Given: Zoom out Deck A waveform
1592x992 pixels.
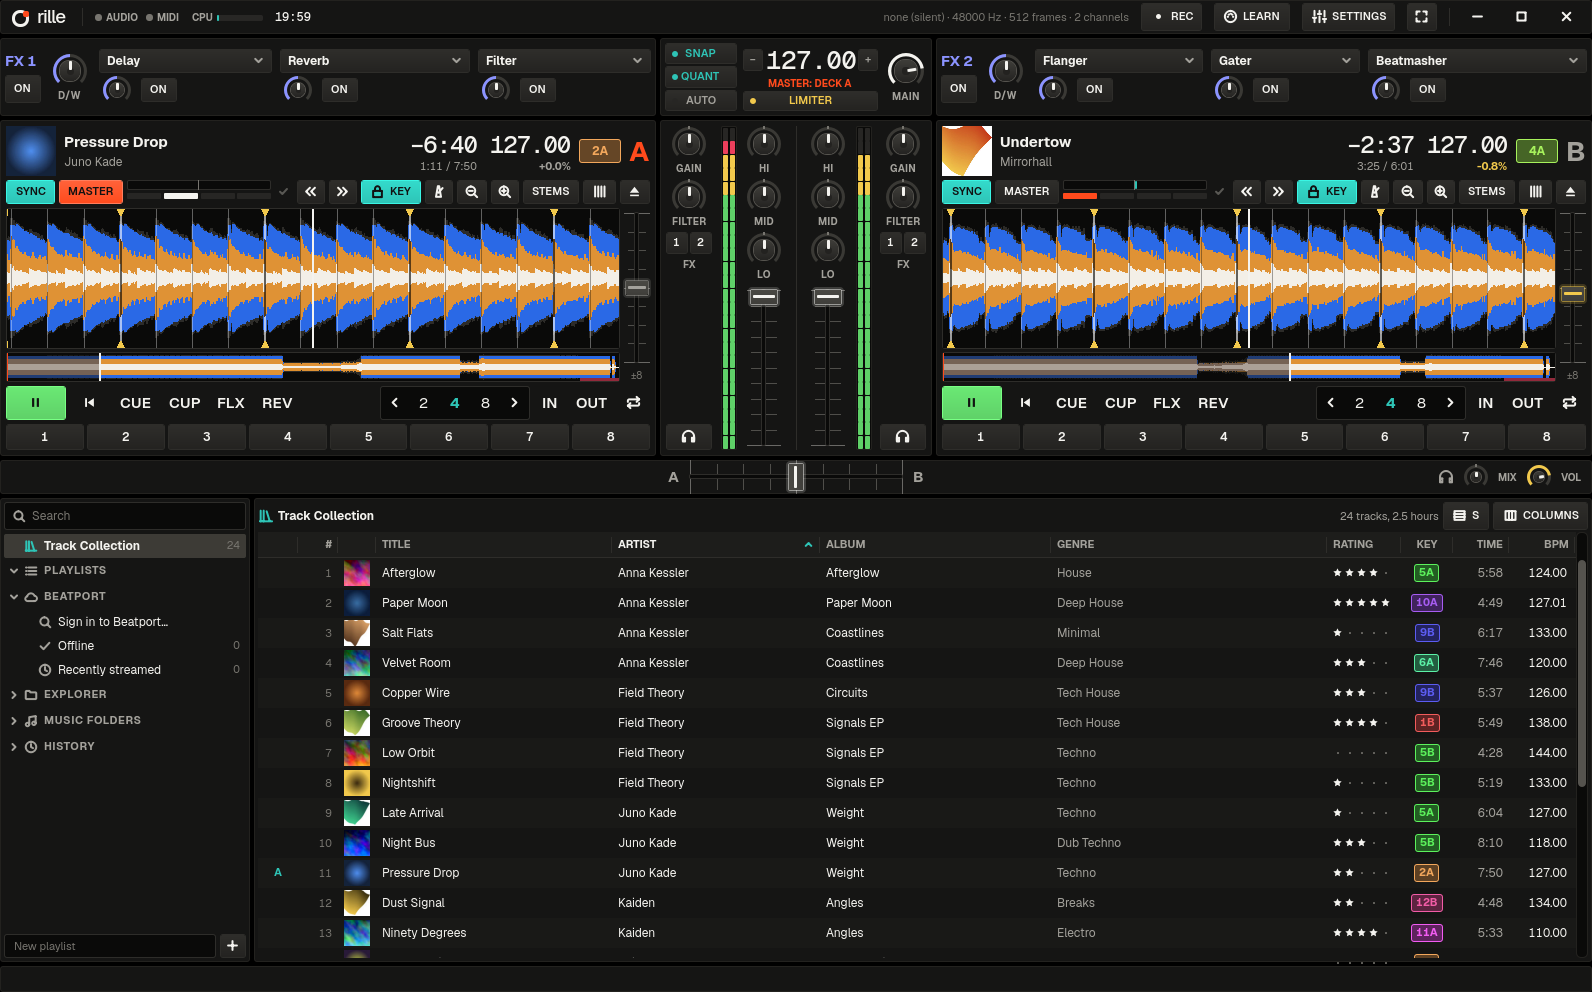Looking at the screenshot, I should (472, 192).
